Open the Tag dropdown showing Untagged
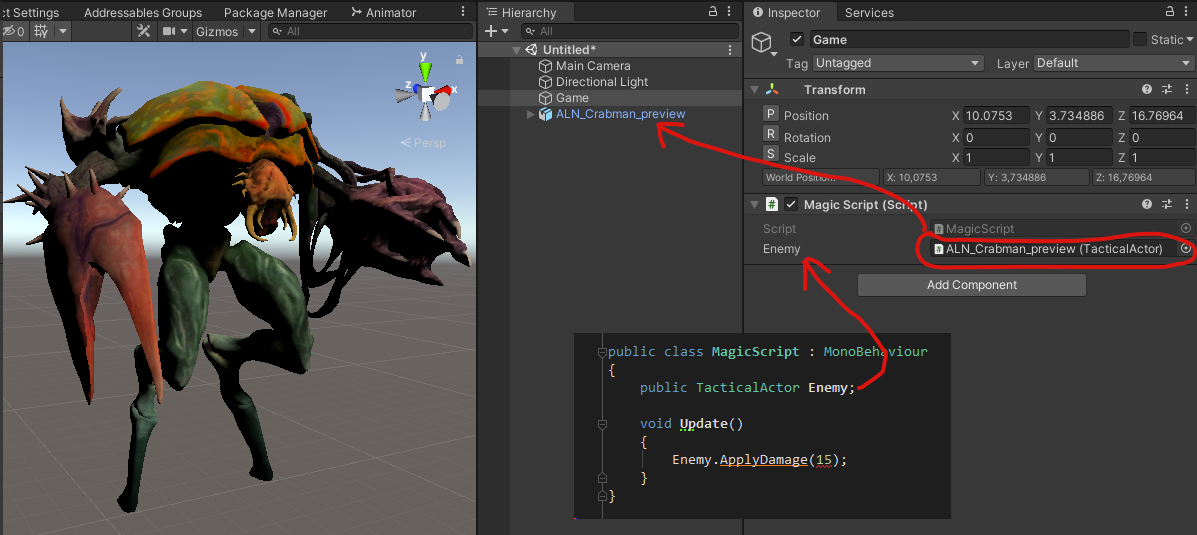This screenshot has height=535, width=1197. coord(897,63)
